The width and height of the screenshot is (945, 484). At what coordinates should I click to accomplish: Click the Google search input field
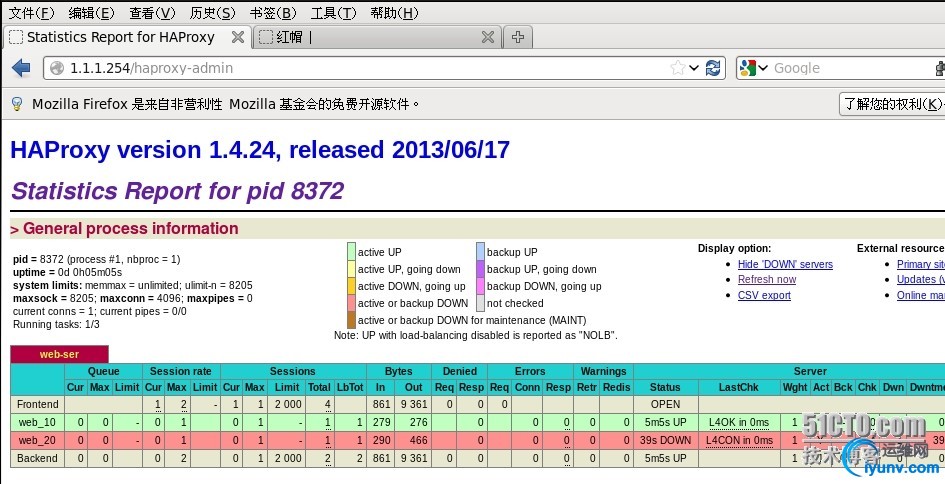click(853, 68)
